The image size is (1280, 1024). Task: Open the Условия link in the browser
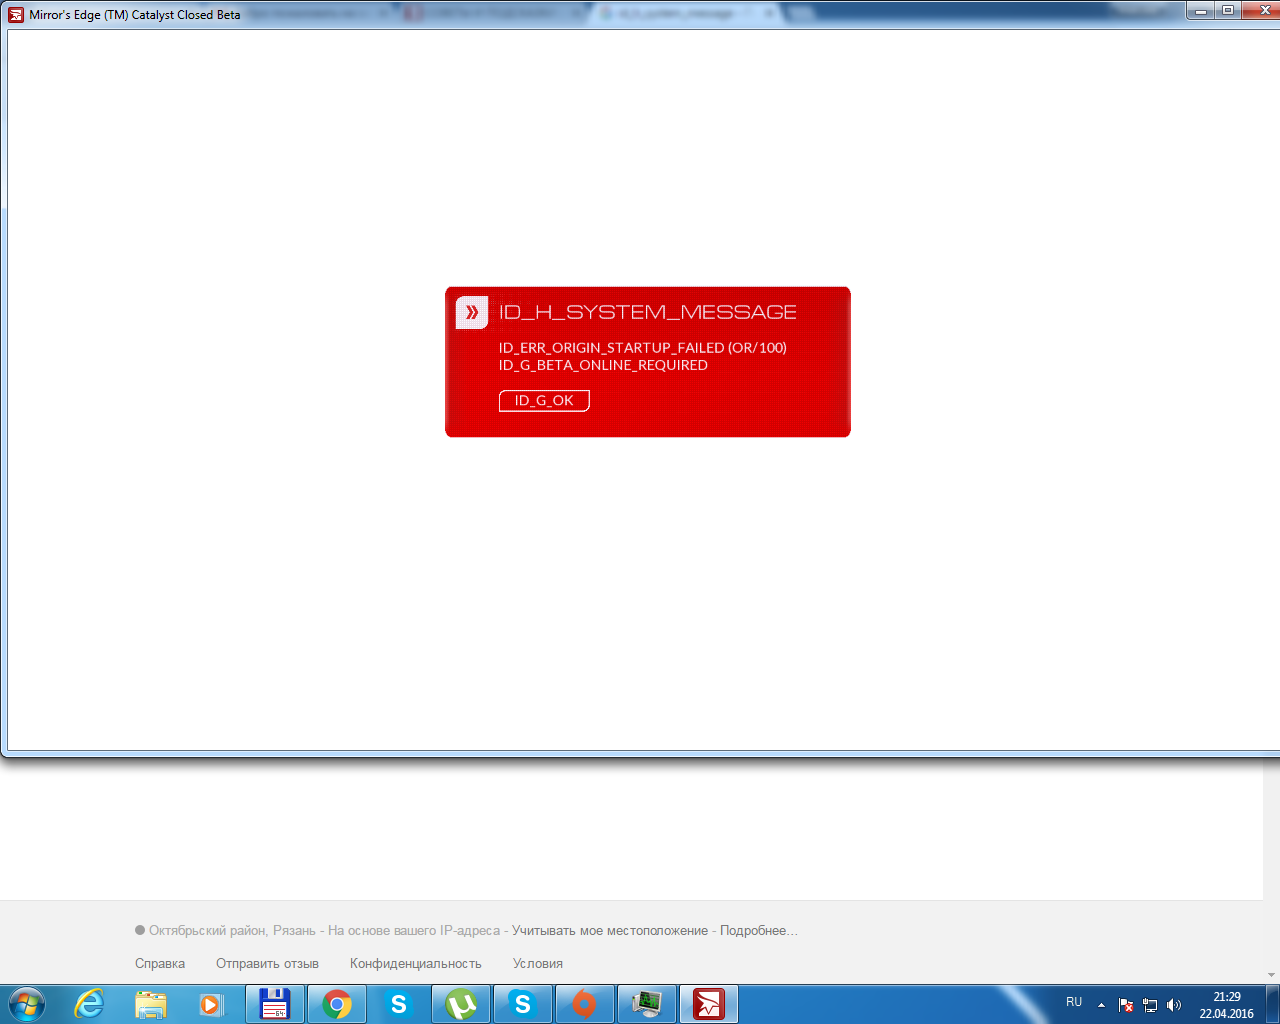[538, 964]
